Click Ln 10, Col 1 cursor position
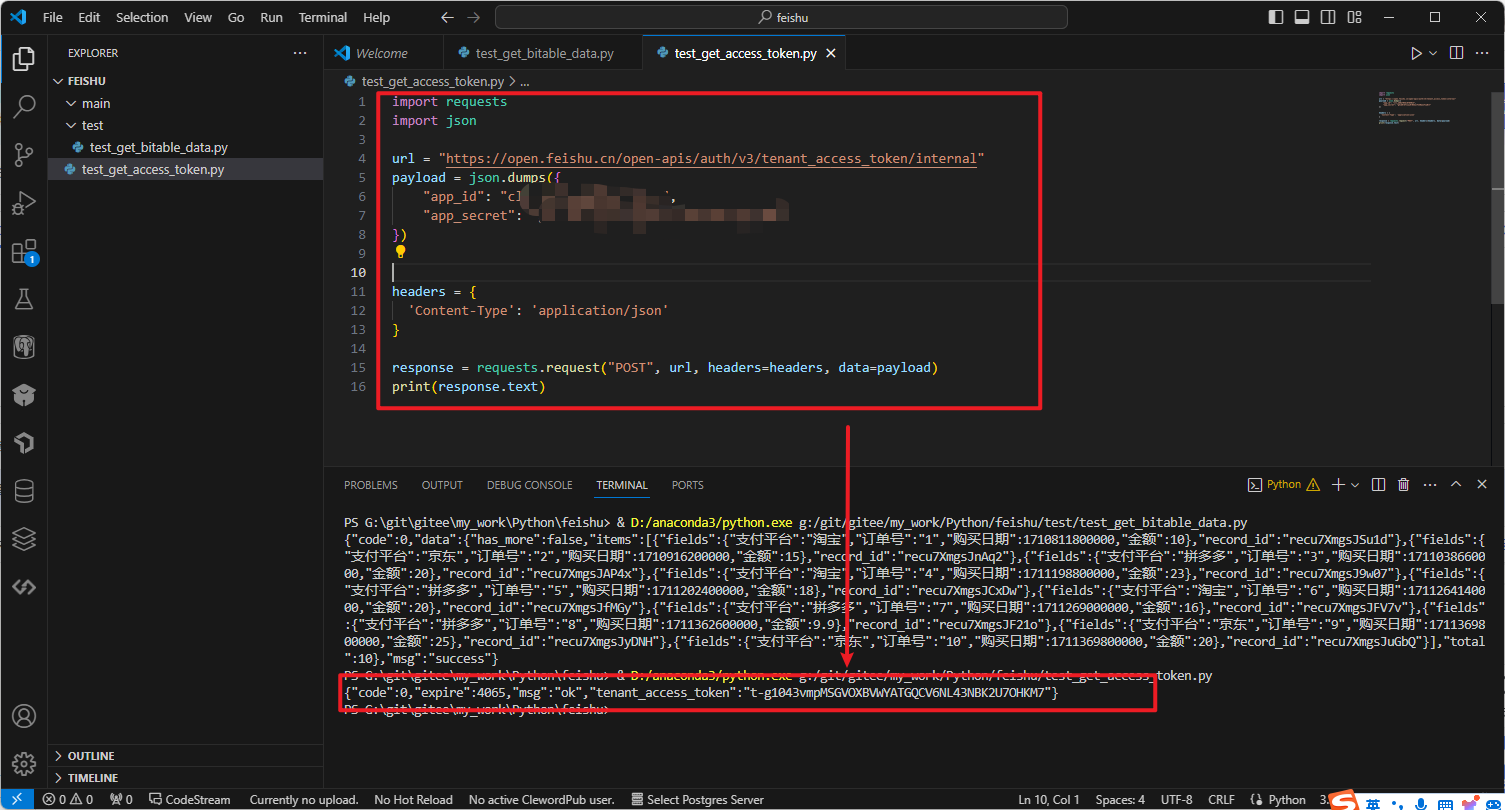 pyautogui.click(x=1049, y=800)
